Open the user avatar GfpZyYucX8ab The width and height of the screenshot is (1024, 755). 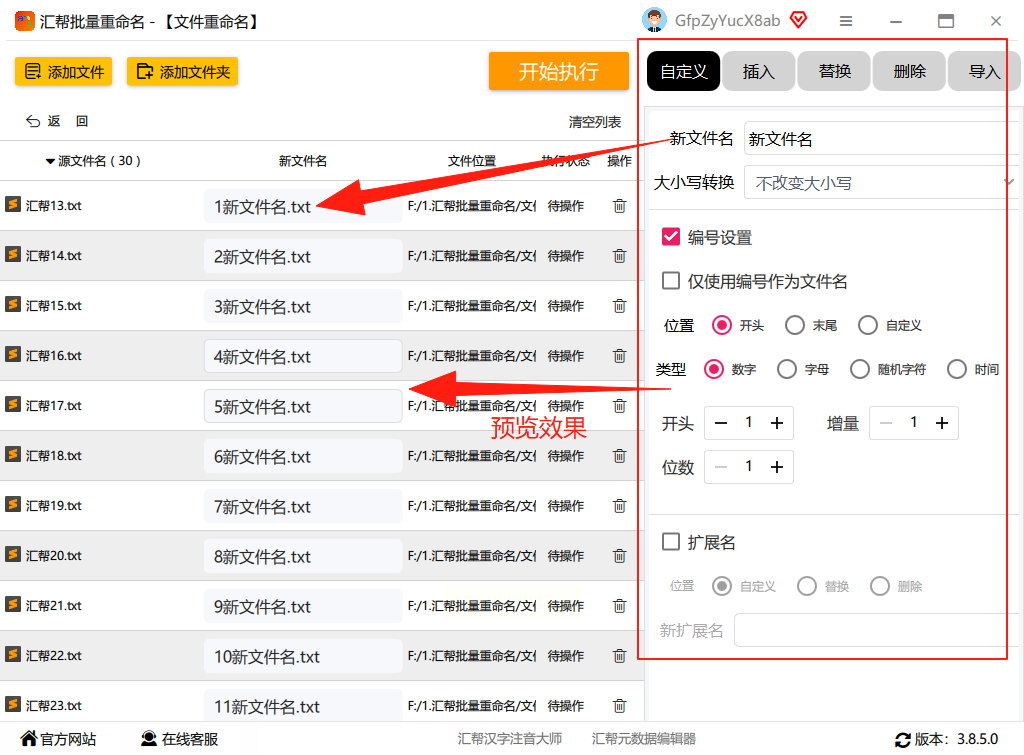(x=654, y=20)
